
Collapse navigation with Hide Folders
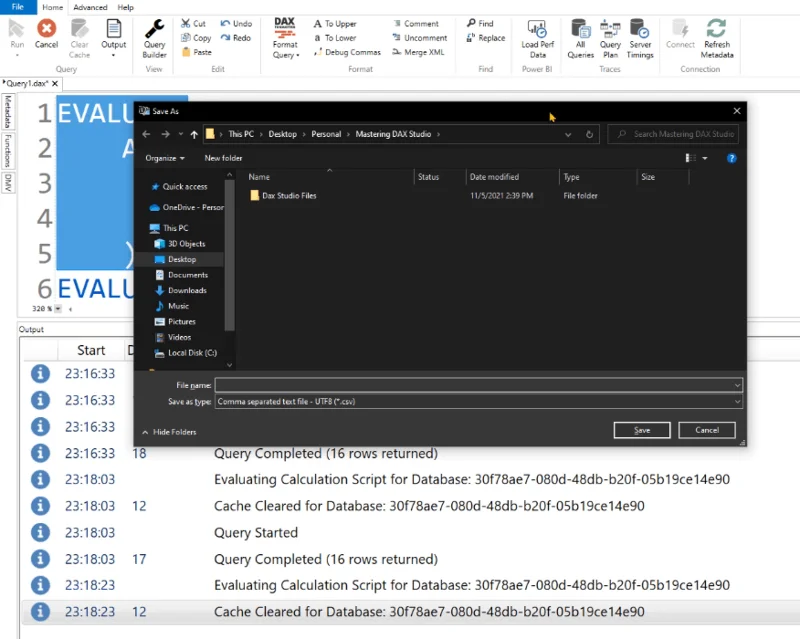pos(169,432)
